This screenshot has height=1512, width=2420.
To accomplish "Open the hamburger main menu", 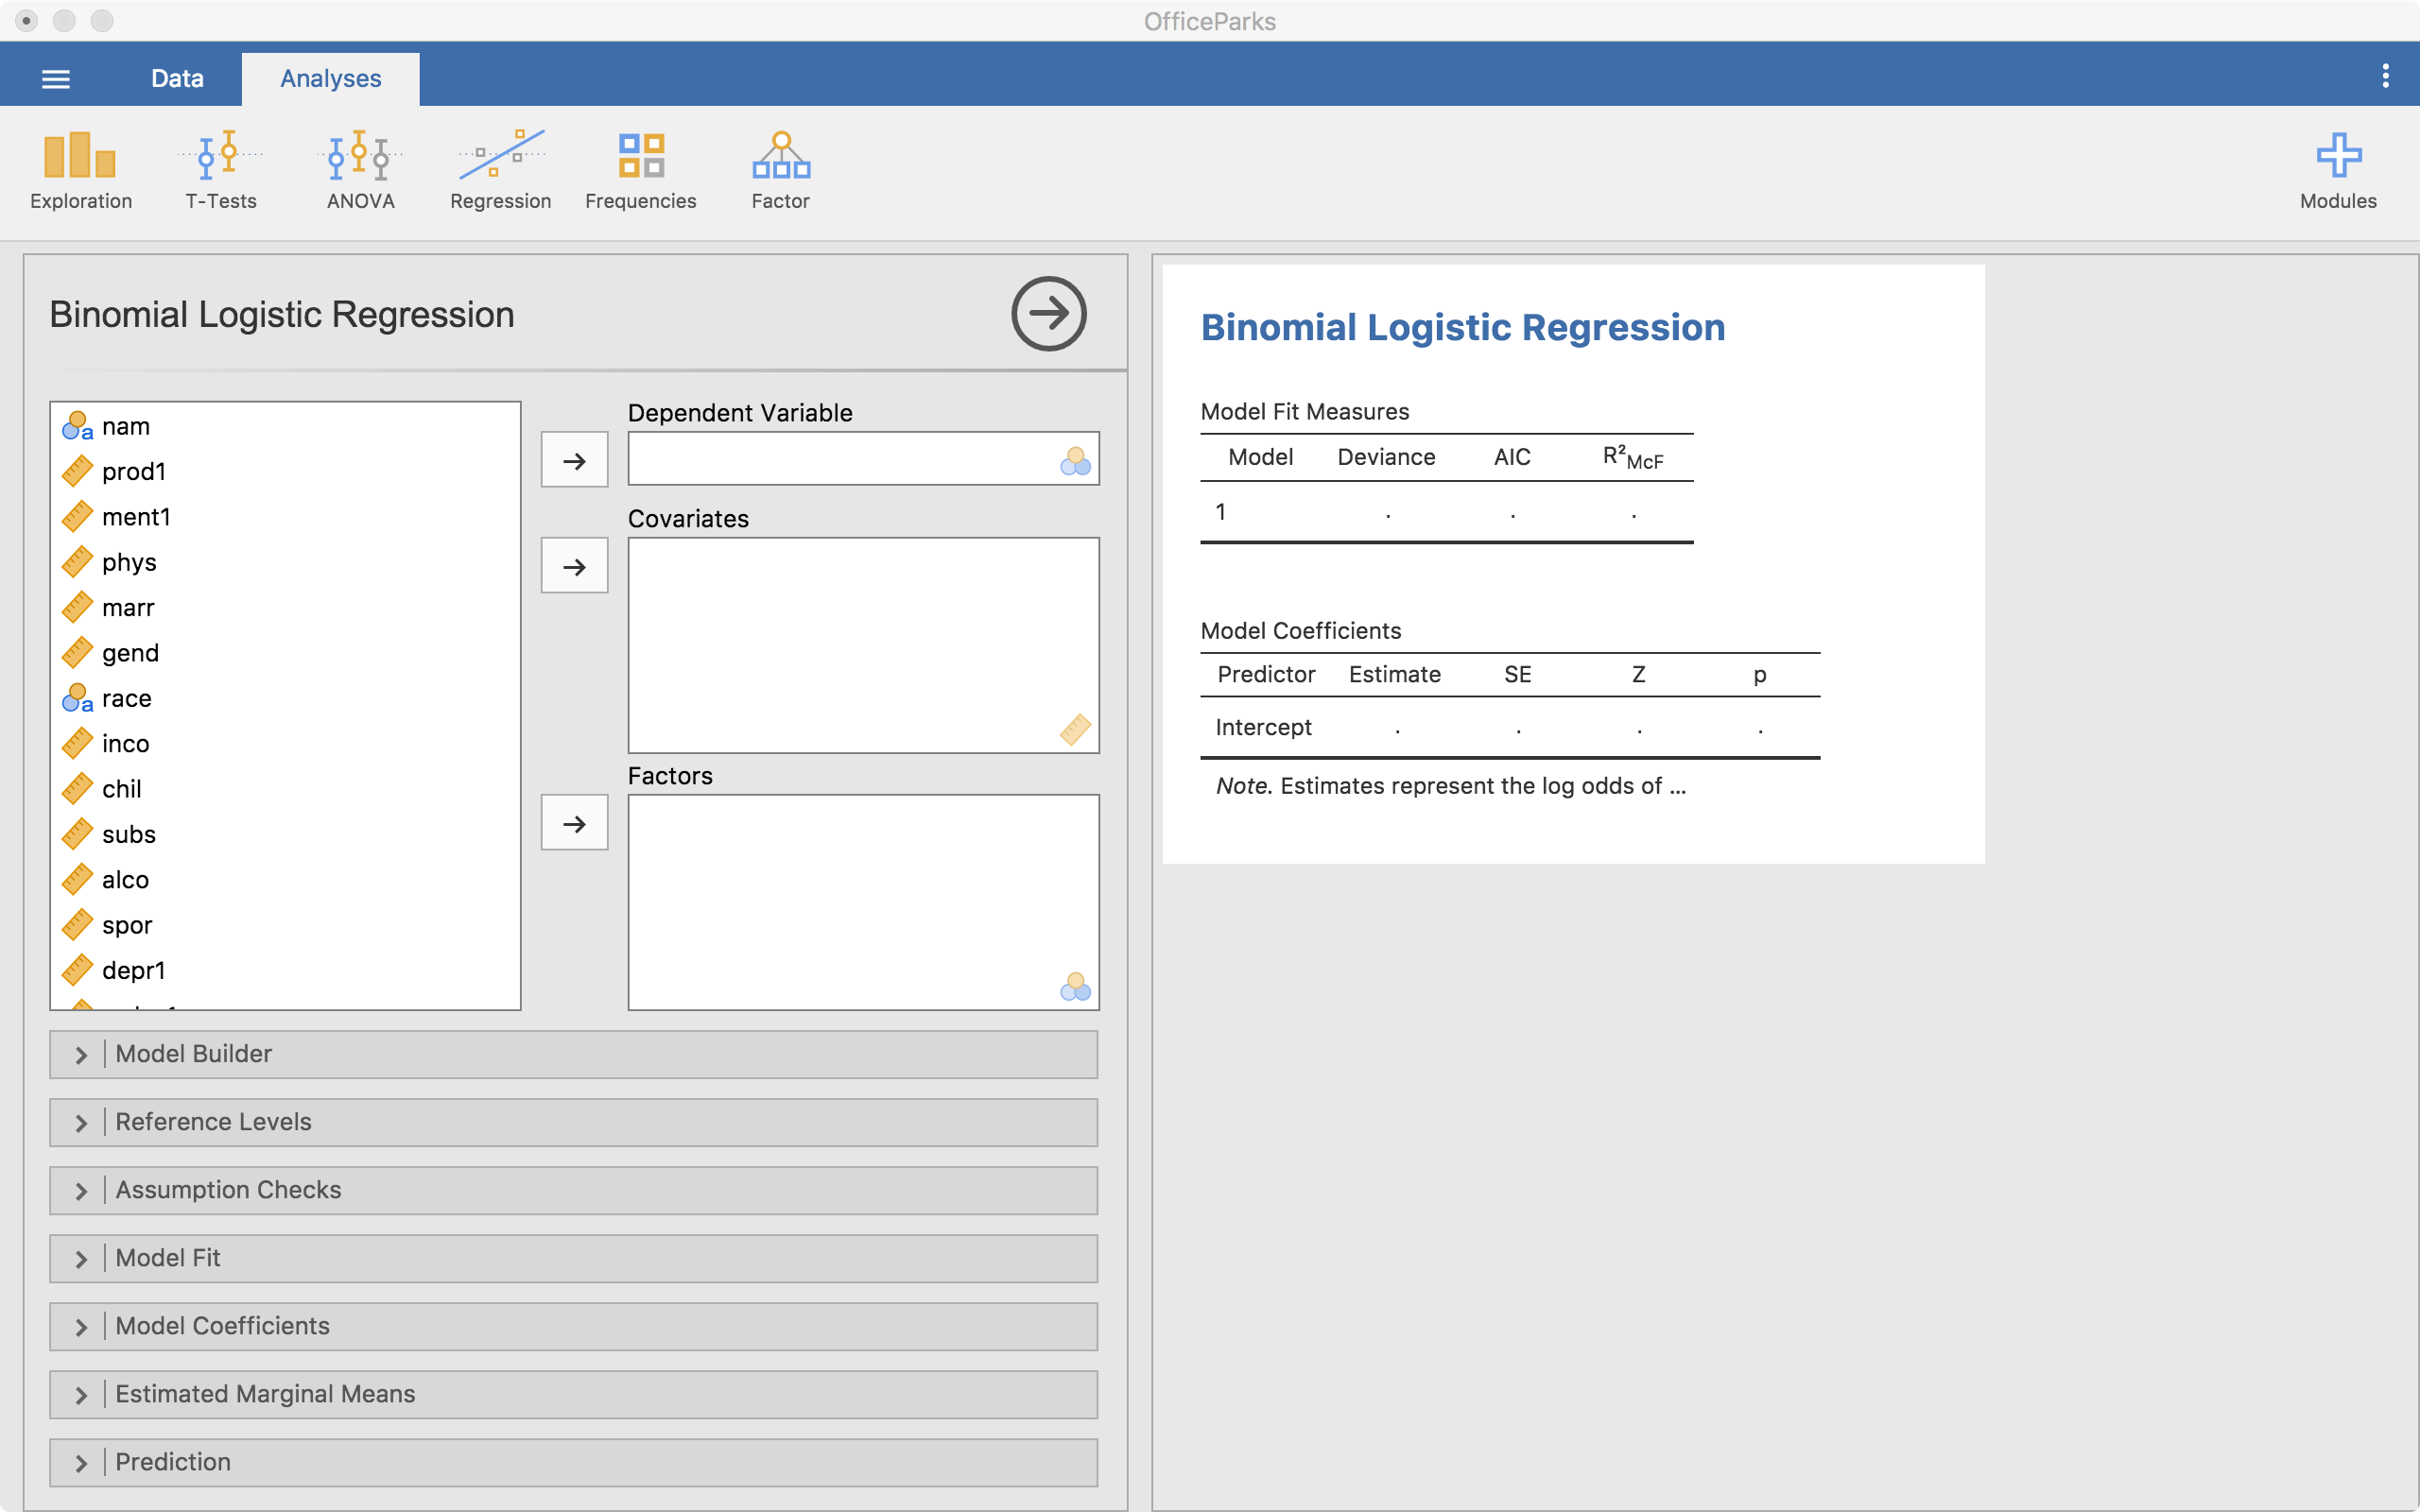I will coord(56,79).
